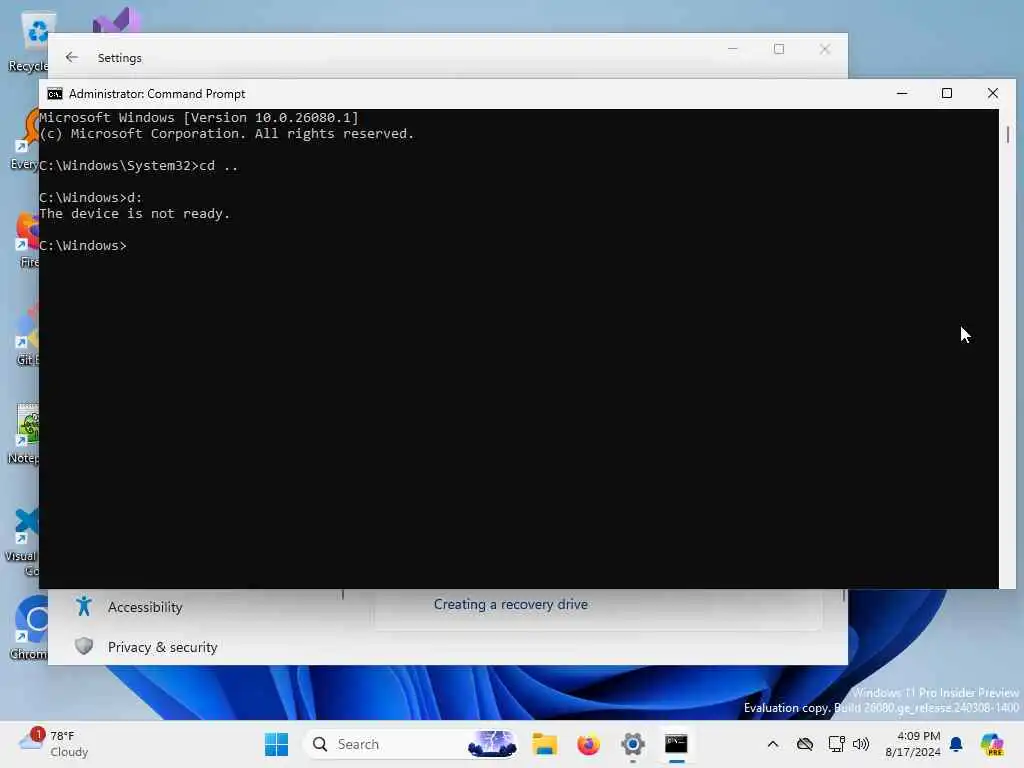Close the Settings window

(x=825, y=49)
